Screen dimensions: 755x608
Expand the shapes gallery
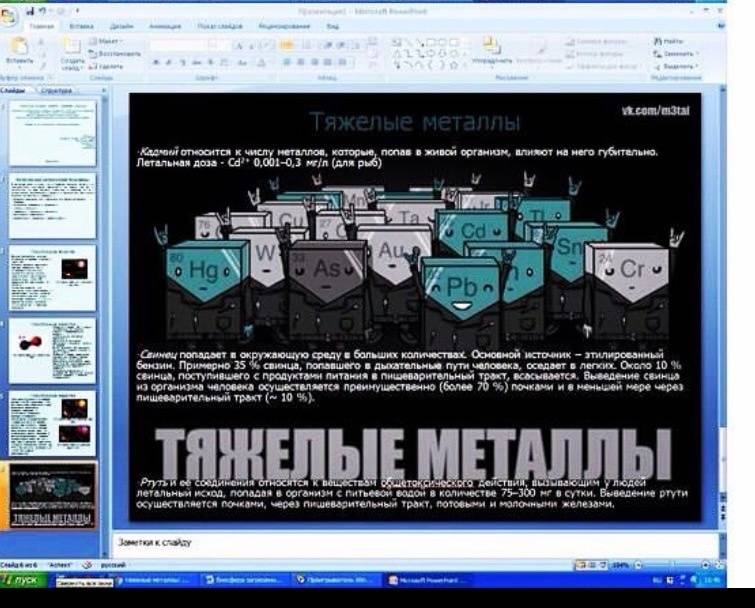466,65
